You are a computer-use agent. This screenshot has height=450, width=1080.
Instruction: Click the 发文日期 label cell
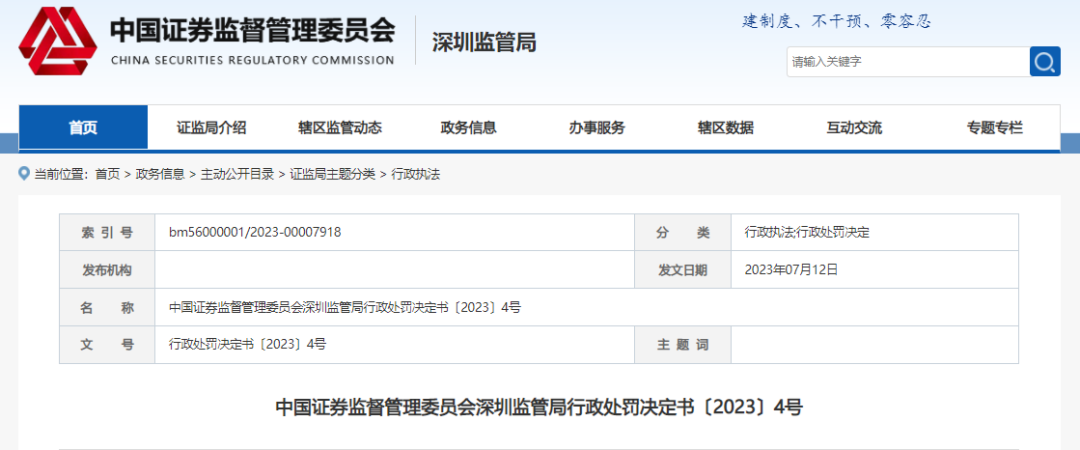pyautogui.click(x=683, y=270)
